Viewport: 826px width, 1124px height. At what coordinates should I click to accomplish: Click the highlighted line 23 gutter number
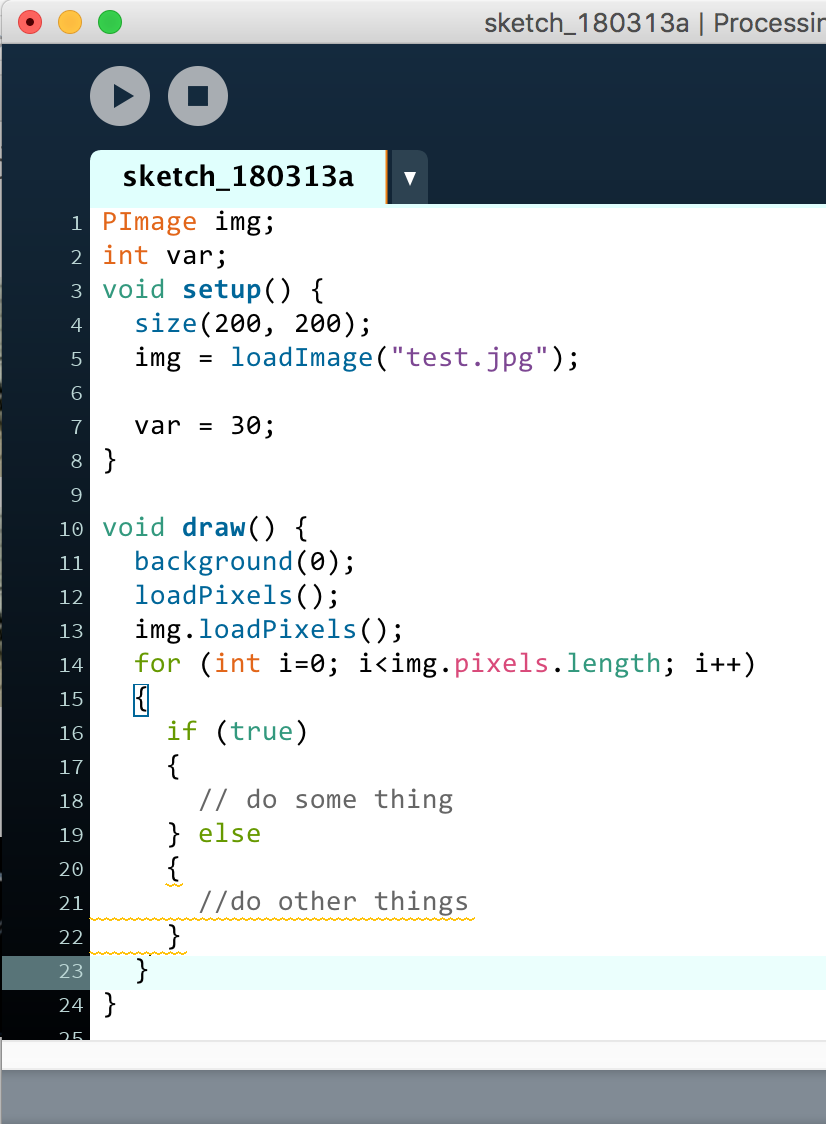coord(71,971)
